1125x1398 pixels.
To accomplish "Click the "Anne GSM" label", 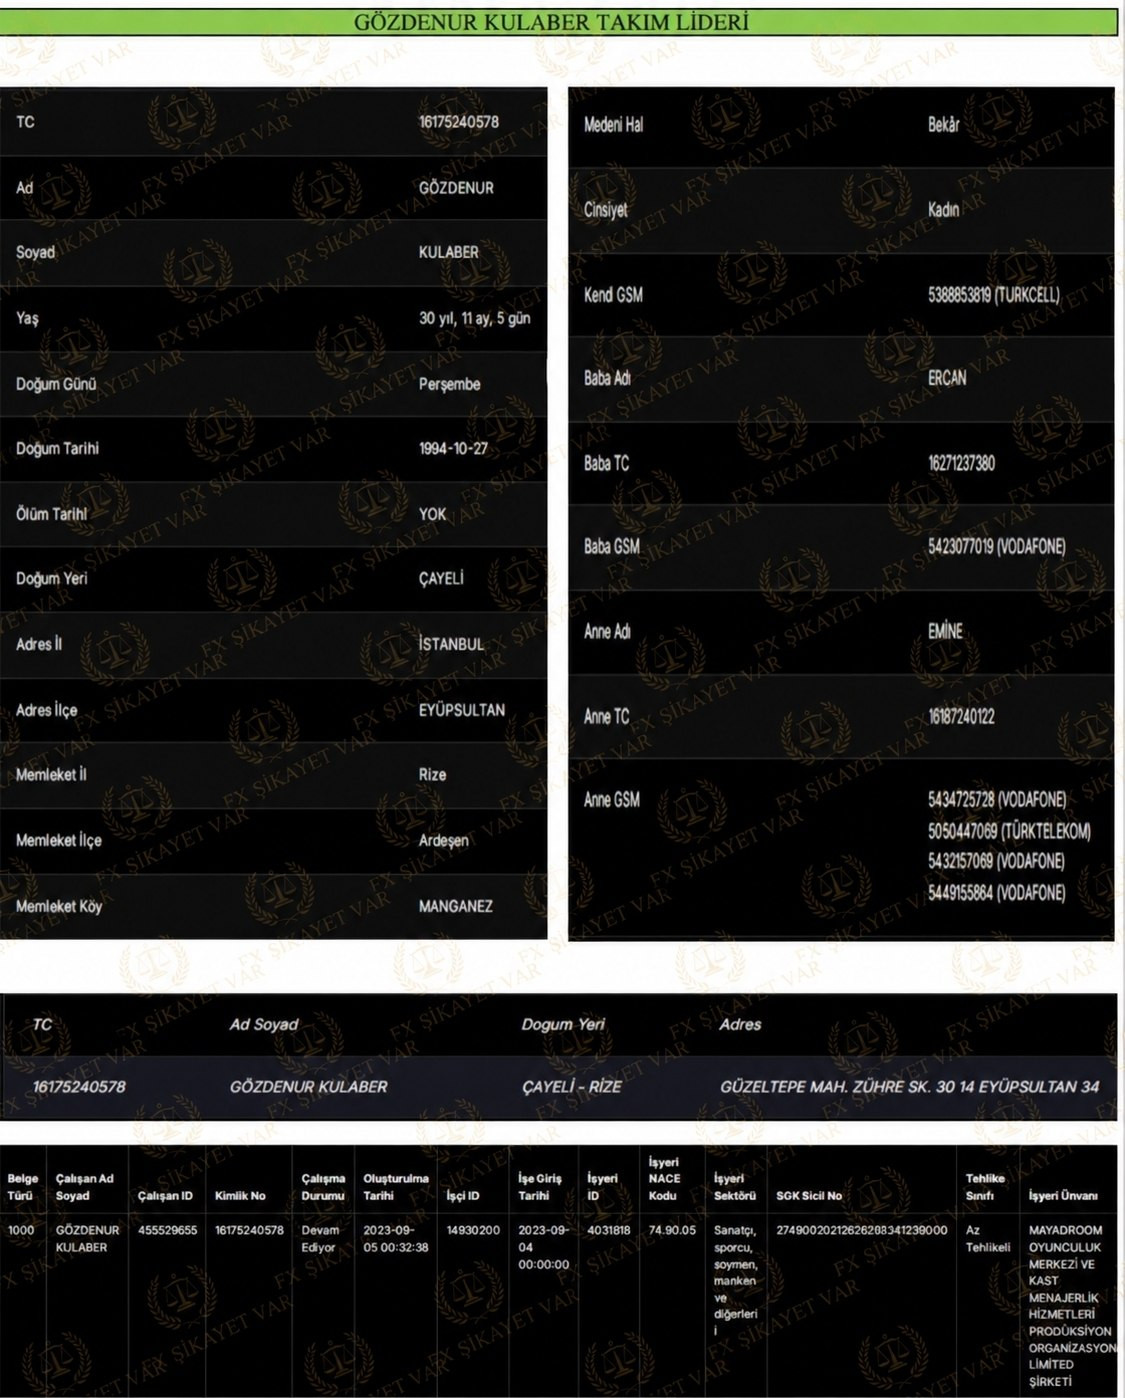I will (611, 799).
